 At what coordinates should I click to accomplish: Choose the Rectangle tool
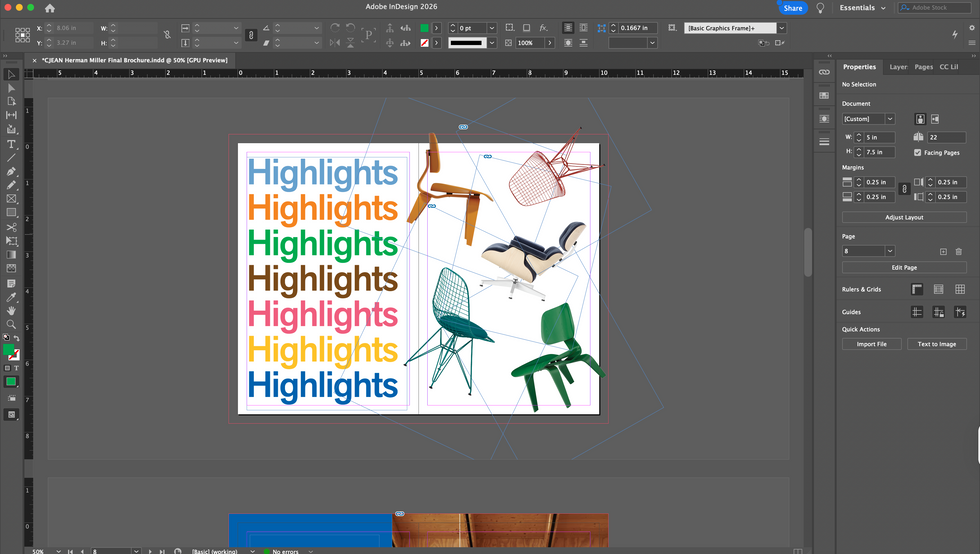point(11,213)
